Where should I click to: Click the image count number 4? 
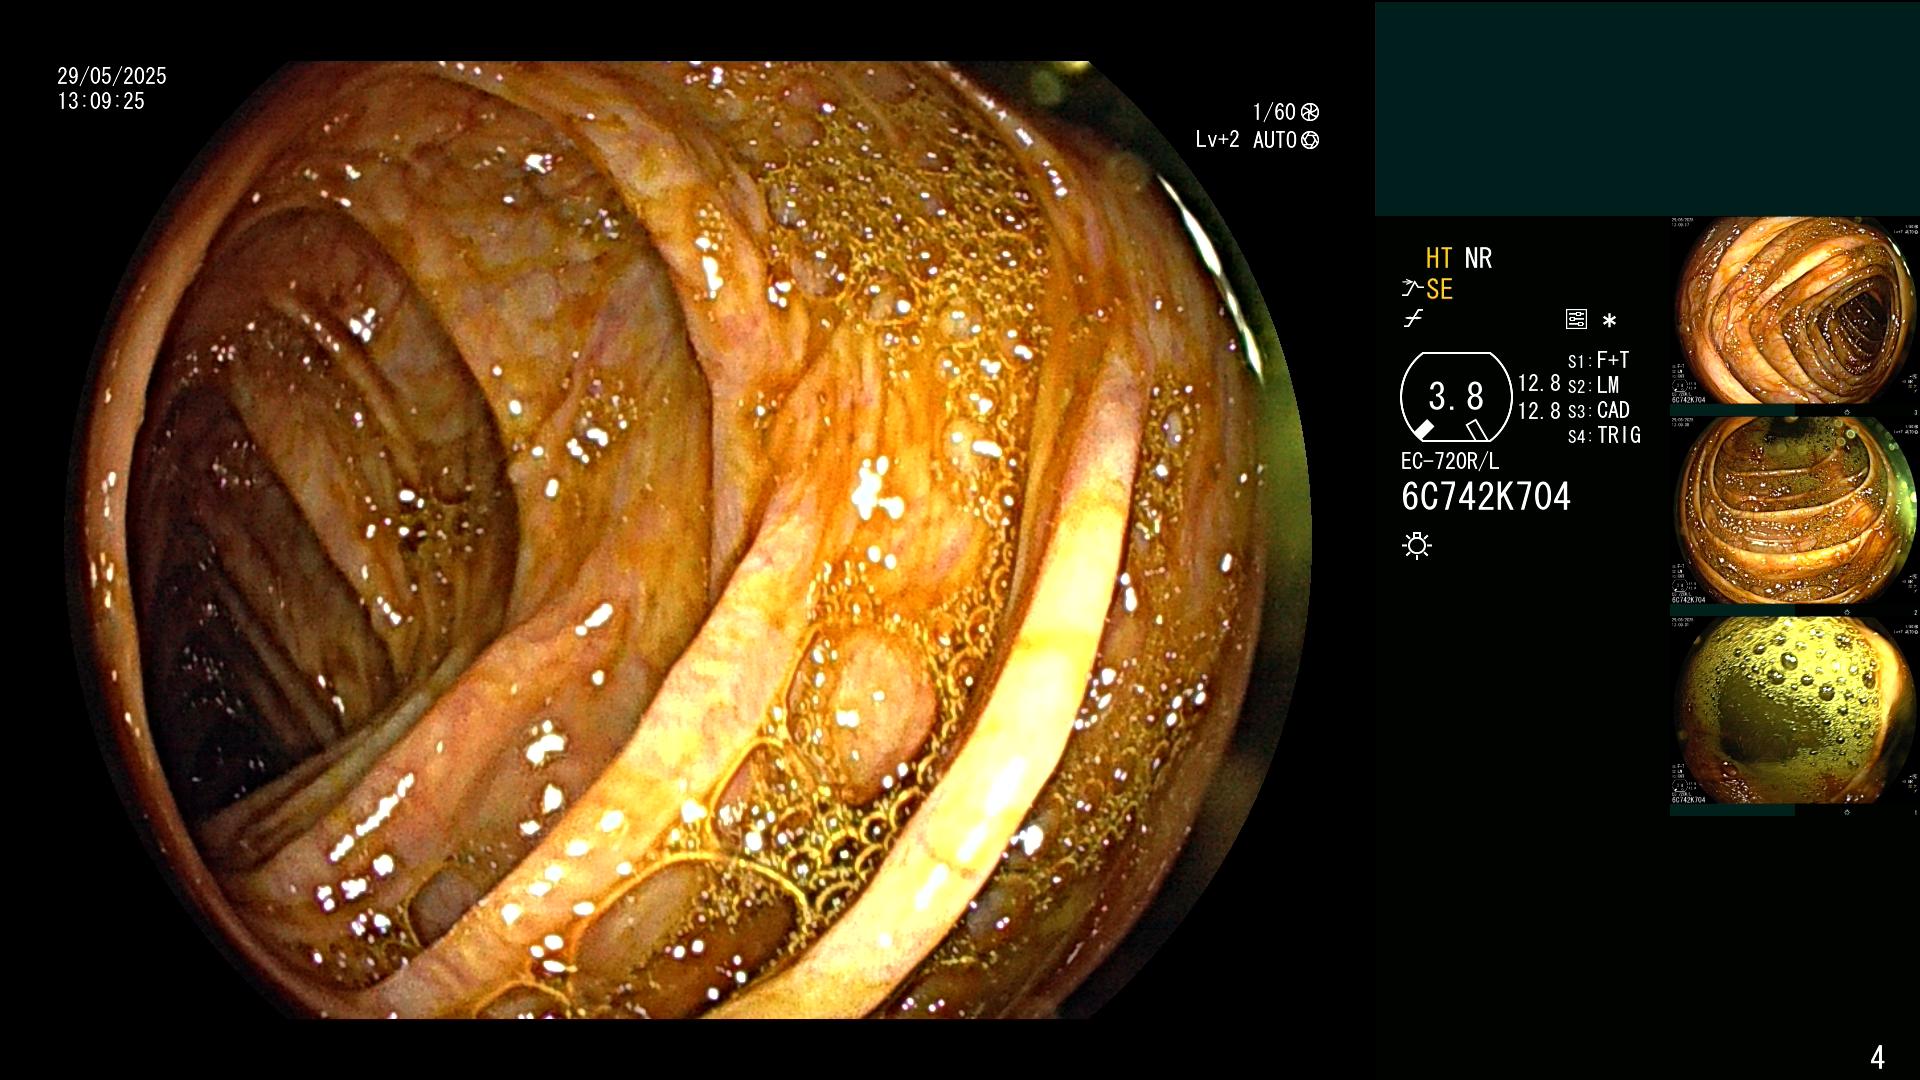pyautogui.click(x=1877, y=1057)
